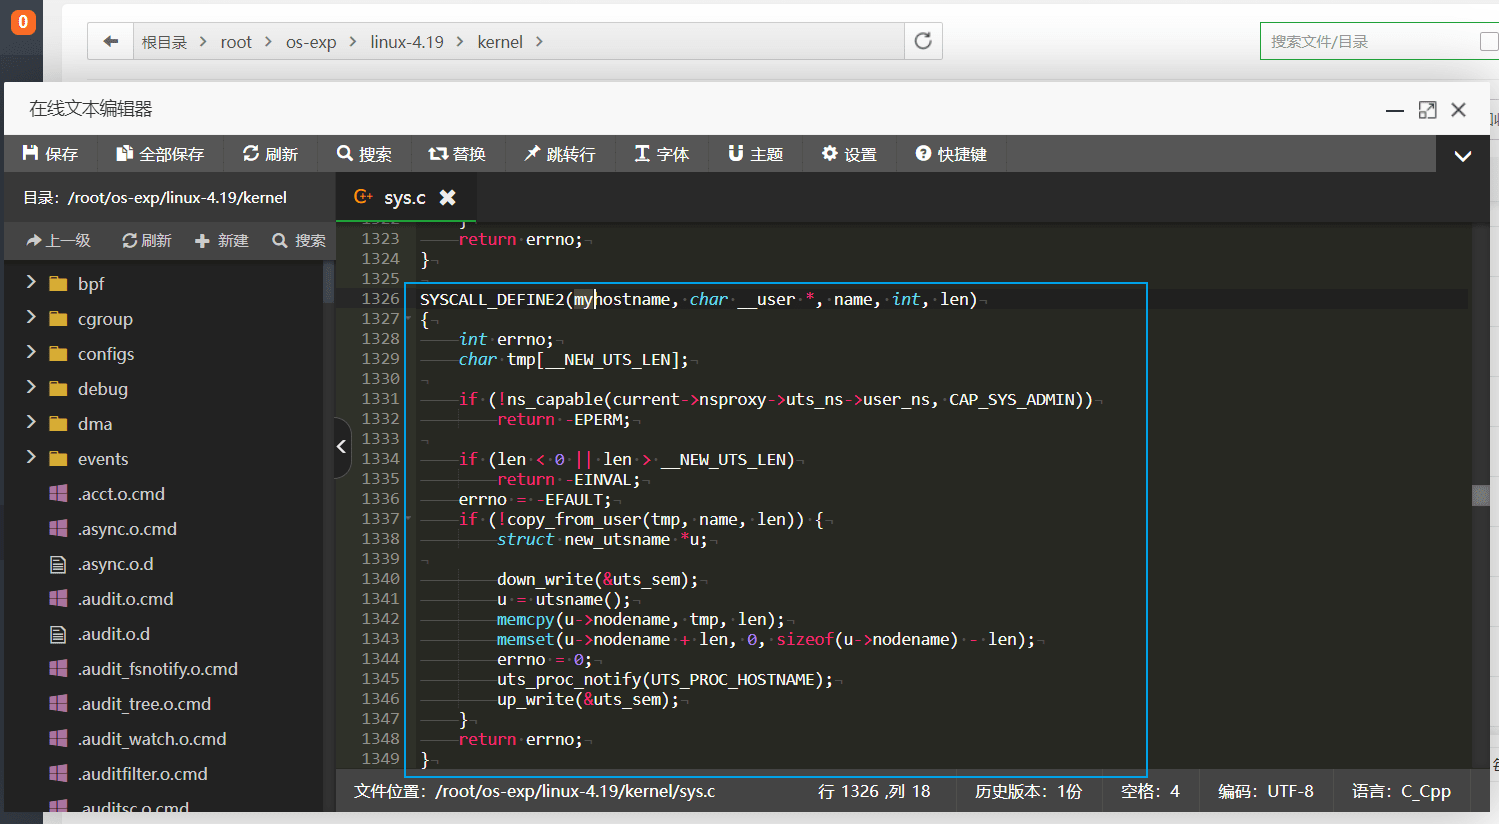Open the .audit_tree.o.cmd file
The image size is (1499, 824).
[x=145, y=704]
